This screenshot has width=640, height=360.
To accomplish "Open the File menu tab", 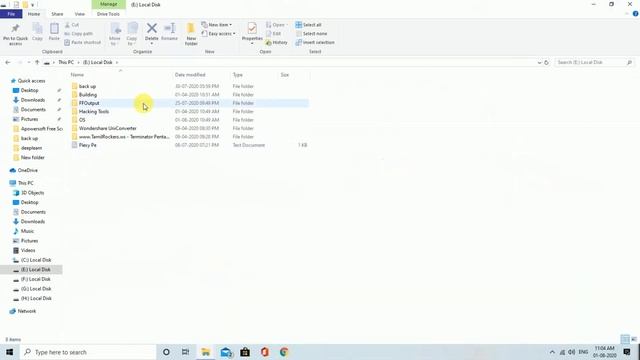I will (11, 14).
